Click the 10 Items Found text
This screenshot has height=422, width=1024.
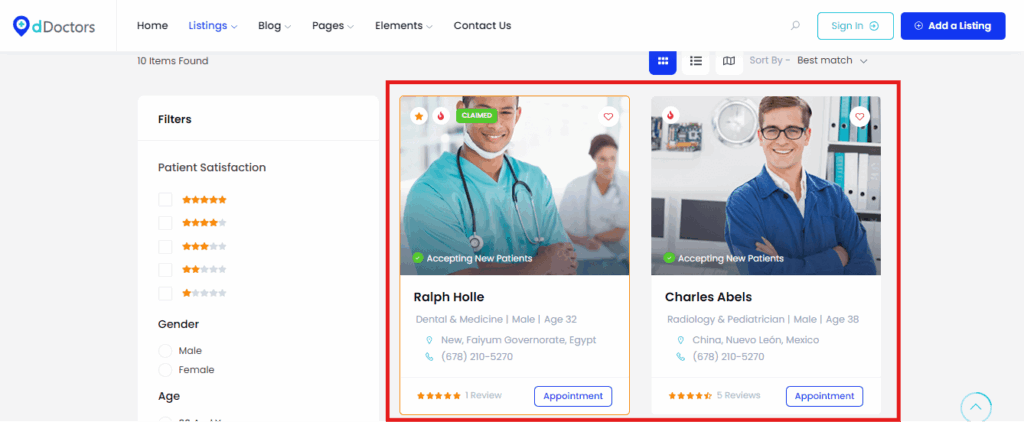coord(172,61)
